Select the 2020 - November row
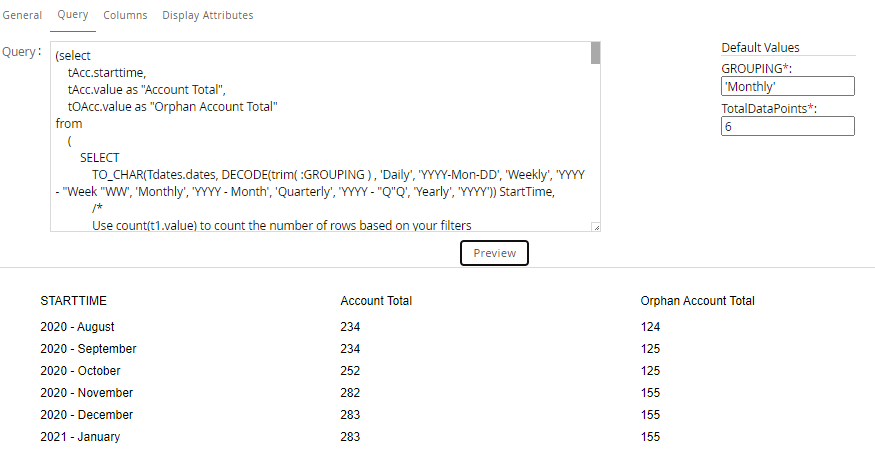This screenshot has height=459, width=875. (86, 393)
